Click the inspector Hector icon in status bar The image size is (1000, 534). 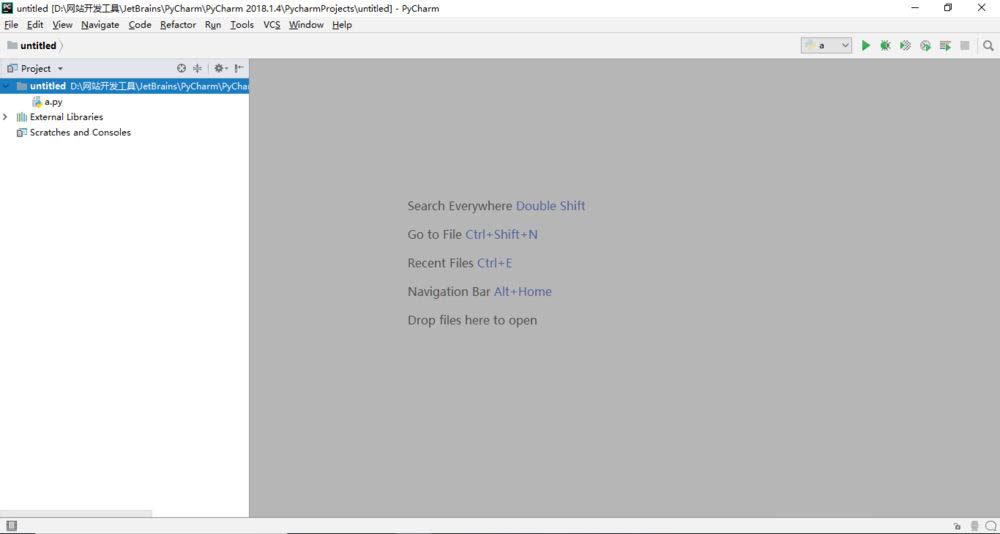coord(974,526)
